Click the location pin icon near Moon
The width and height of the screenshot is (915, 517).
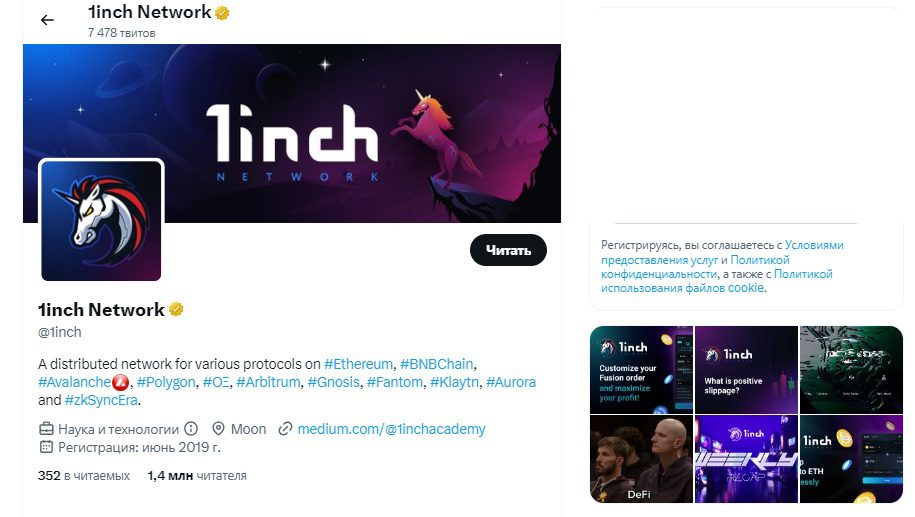click(x=218, y=429)
